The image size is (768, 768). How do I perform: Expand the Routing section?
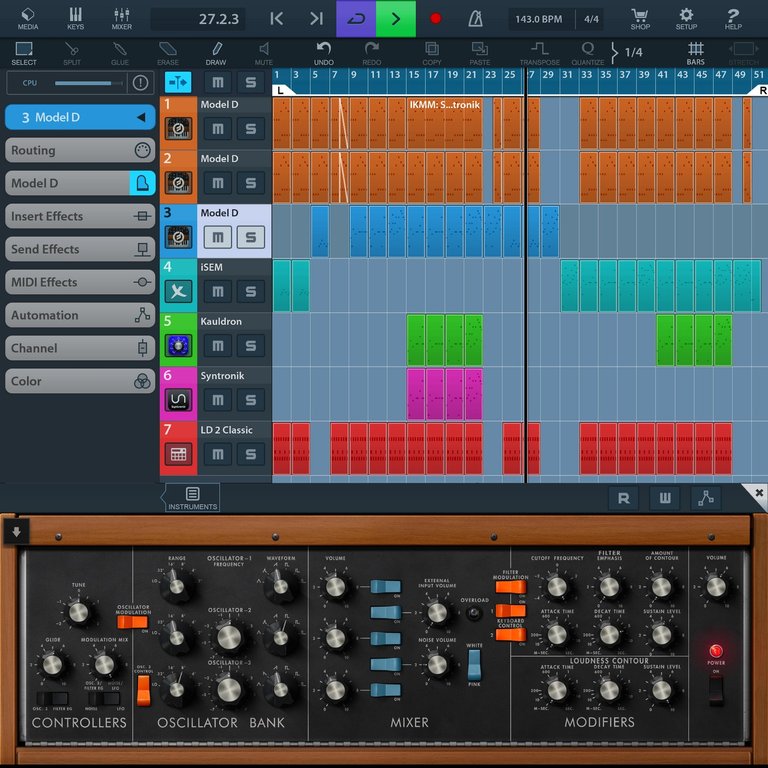point(80,150)
